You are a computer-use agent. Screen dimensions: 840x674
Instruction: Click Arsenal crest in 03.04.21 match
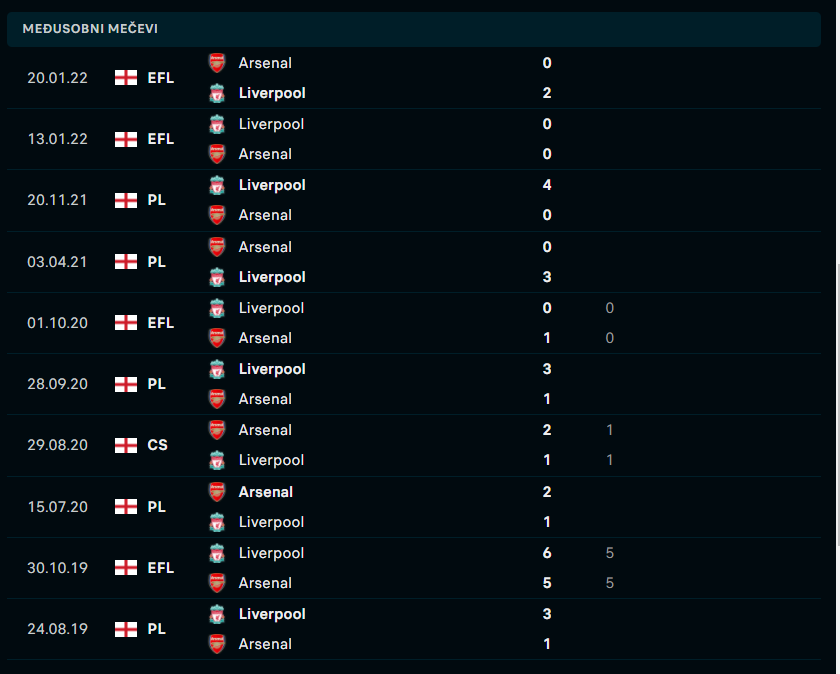(217, 247)
